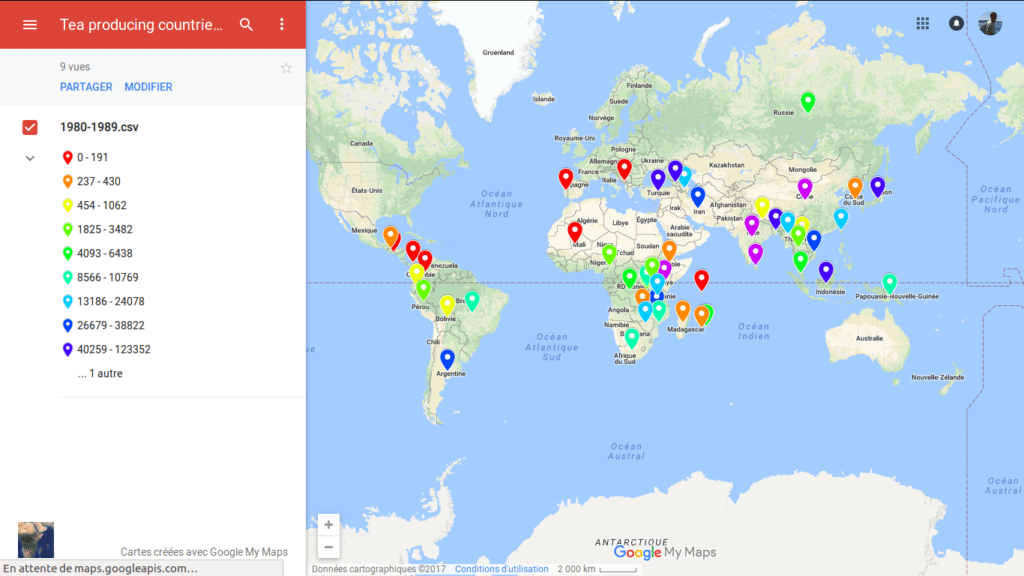Select the '1825 - 3482' legend row
This screenshot has width=1024, height=576.
pos(104,229)
